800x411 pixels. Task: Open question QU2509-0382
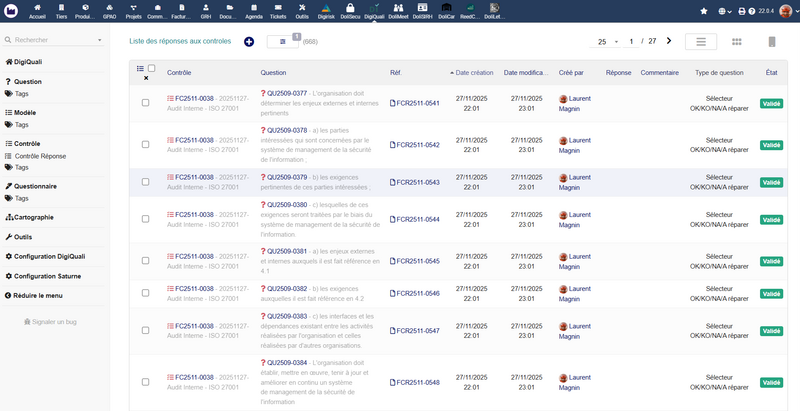coord(284,289)
